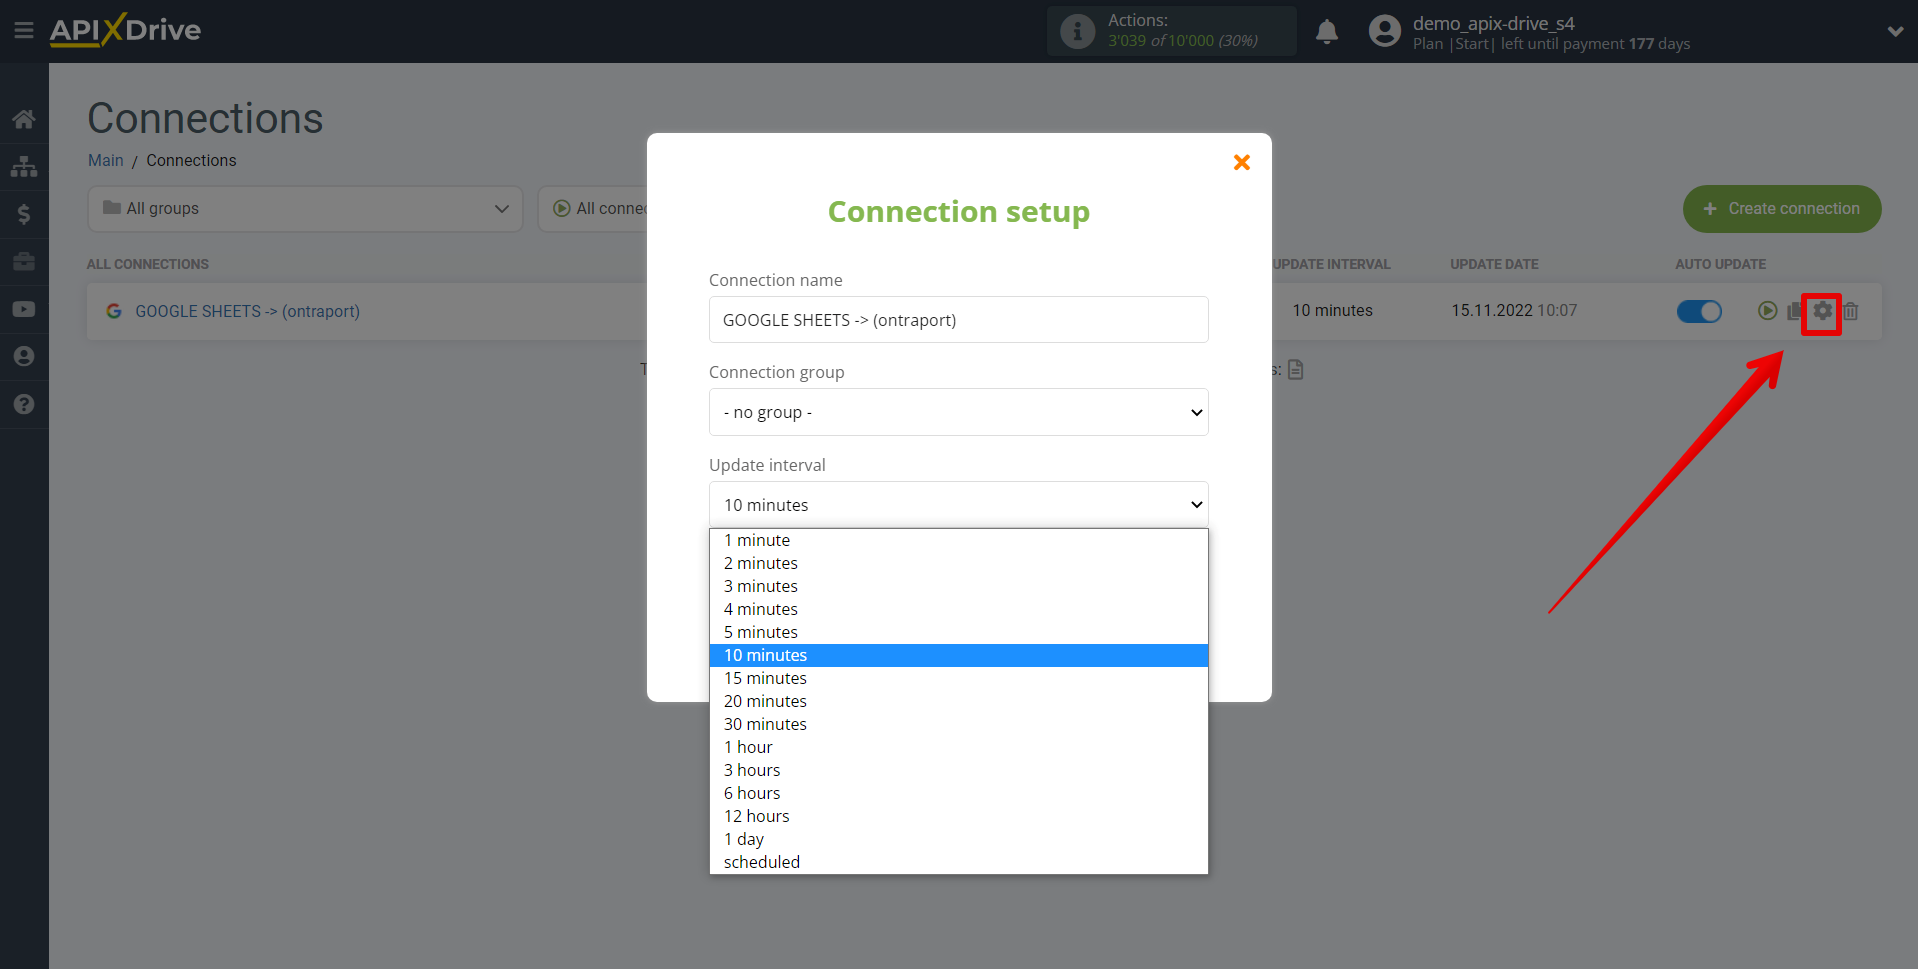
Task: Open the GOOGLE SHEETS -> (ontraport) connection
Action: pyautogui.click(x=248, y=311)
